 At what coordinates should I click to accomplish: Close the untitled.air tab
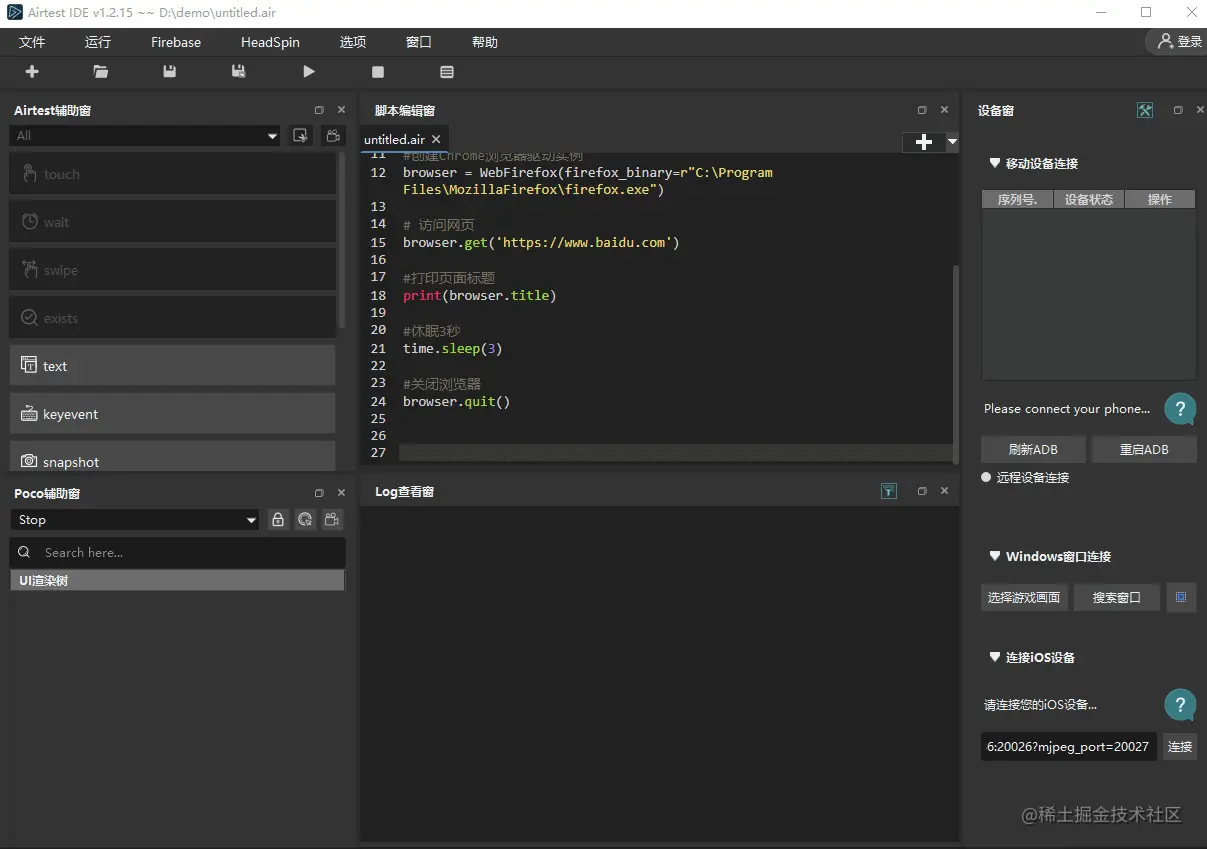pyautogui.click(x=436, y=140)
